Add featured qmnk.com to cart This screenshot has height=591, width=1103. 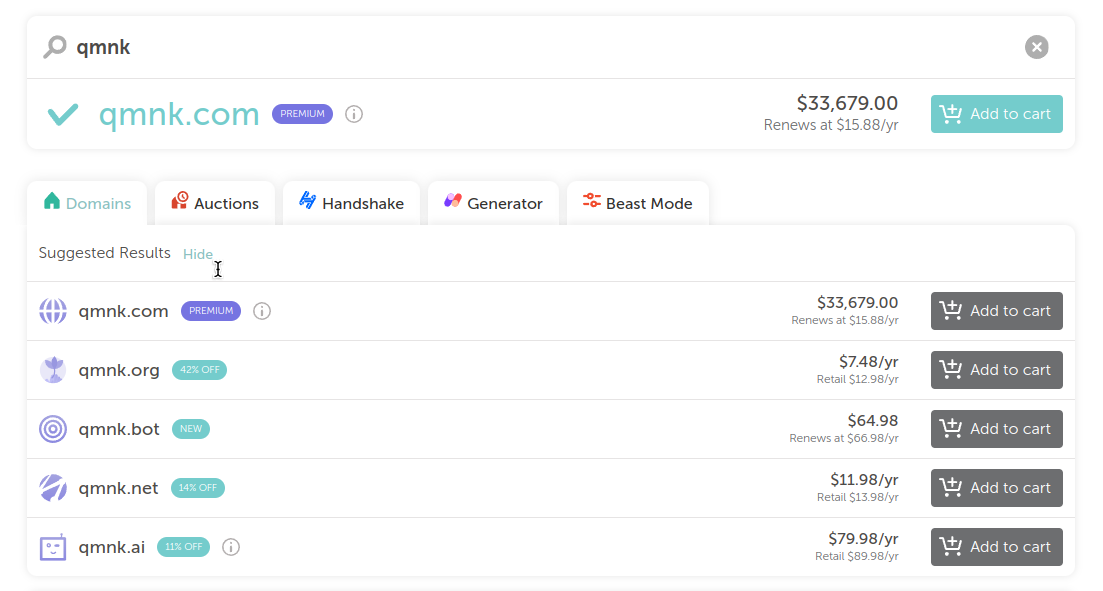(x=996, y=114)
